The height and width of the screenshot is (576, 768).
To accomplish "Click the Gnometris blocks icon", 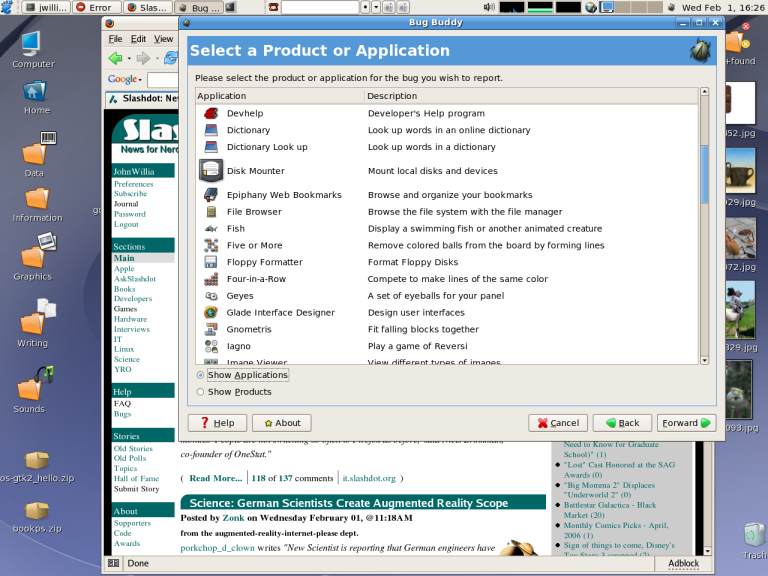I will 211,329.
